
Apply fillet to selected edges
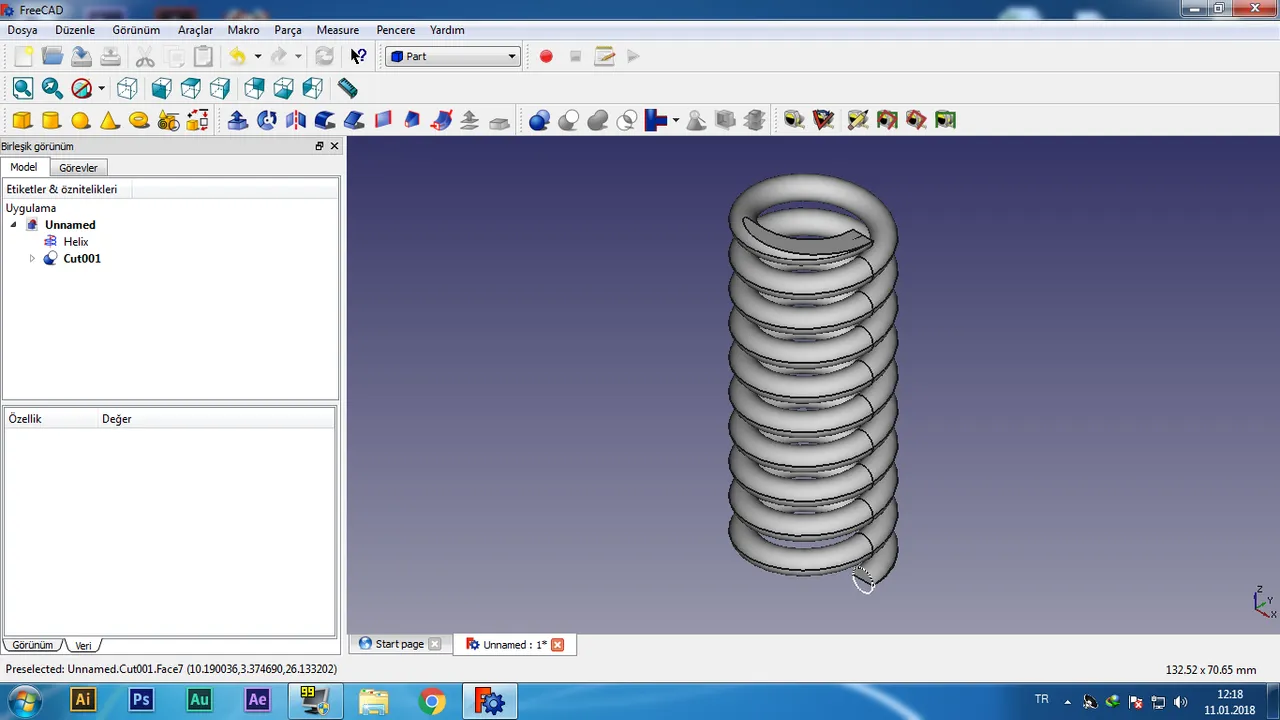point(325,121)
